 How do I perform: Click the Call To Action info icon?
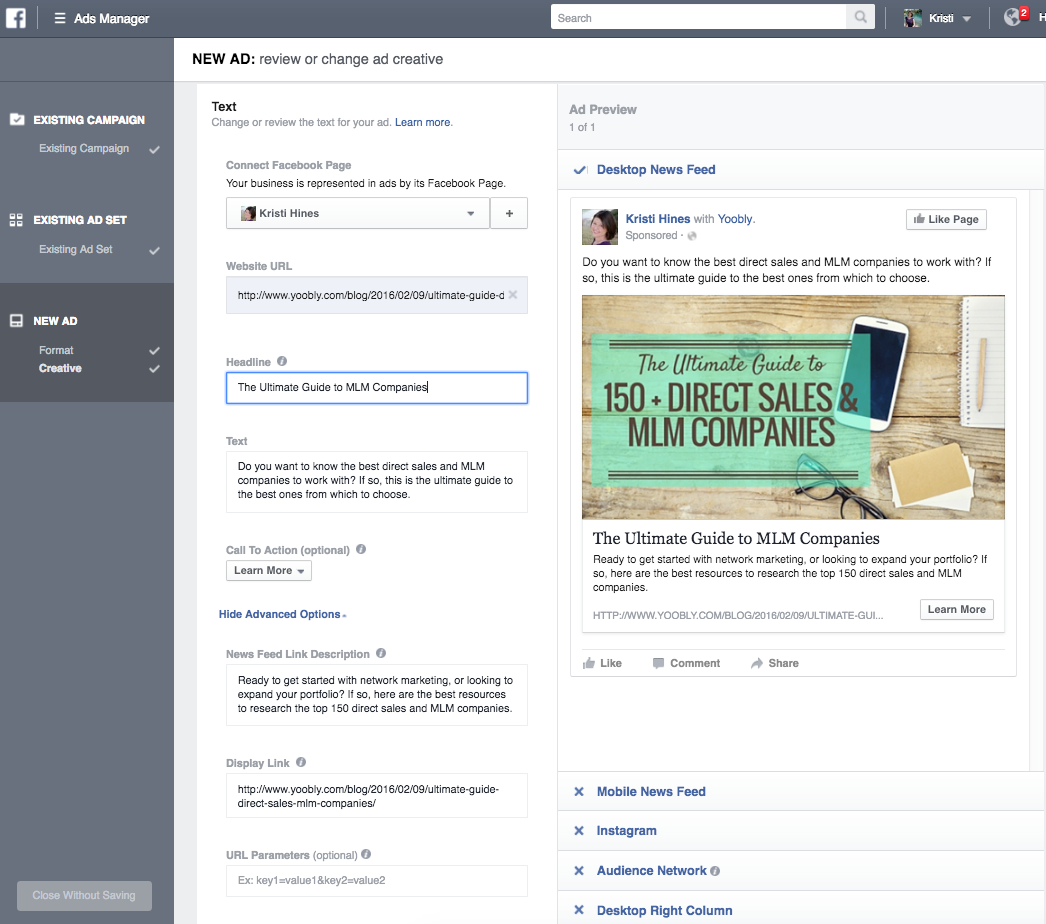361,549
